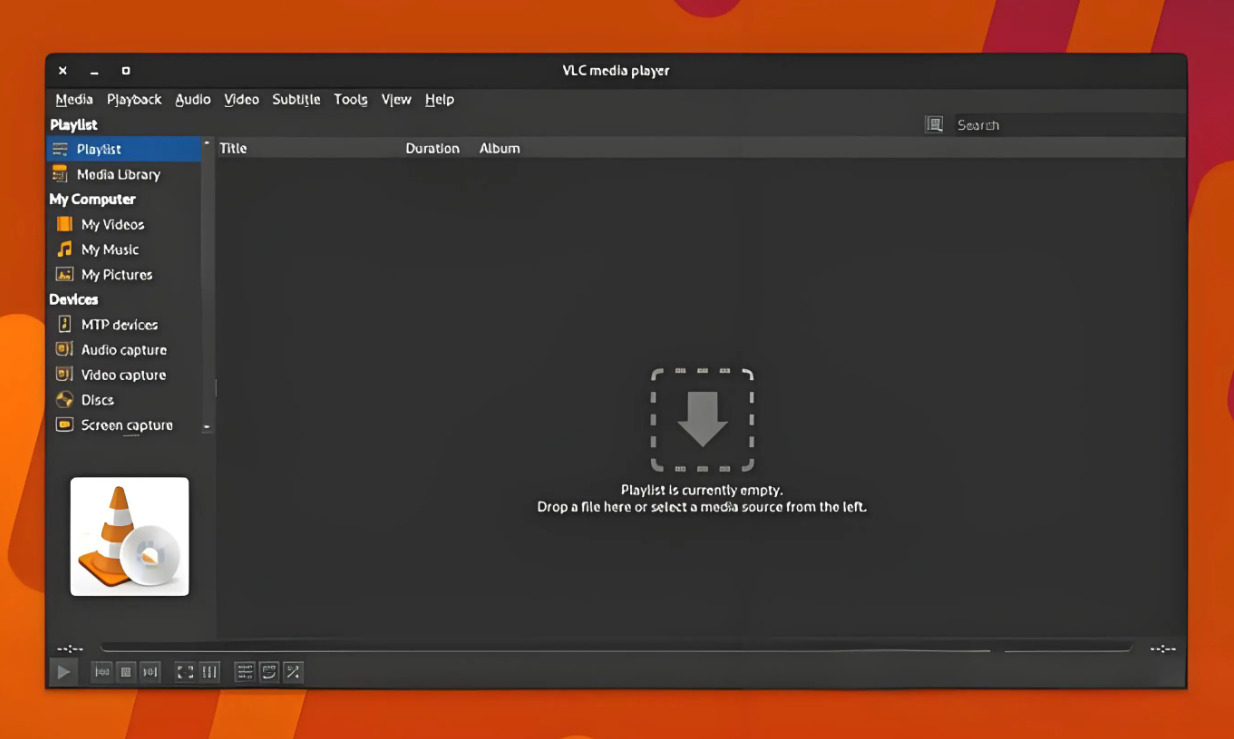Click the sidebar scroll up arrow
Image resolution: width=1234 pixels, height=739 pixels.
(x=207, y=144)
